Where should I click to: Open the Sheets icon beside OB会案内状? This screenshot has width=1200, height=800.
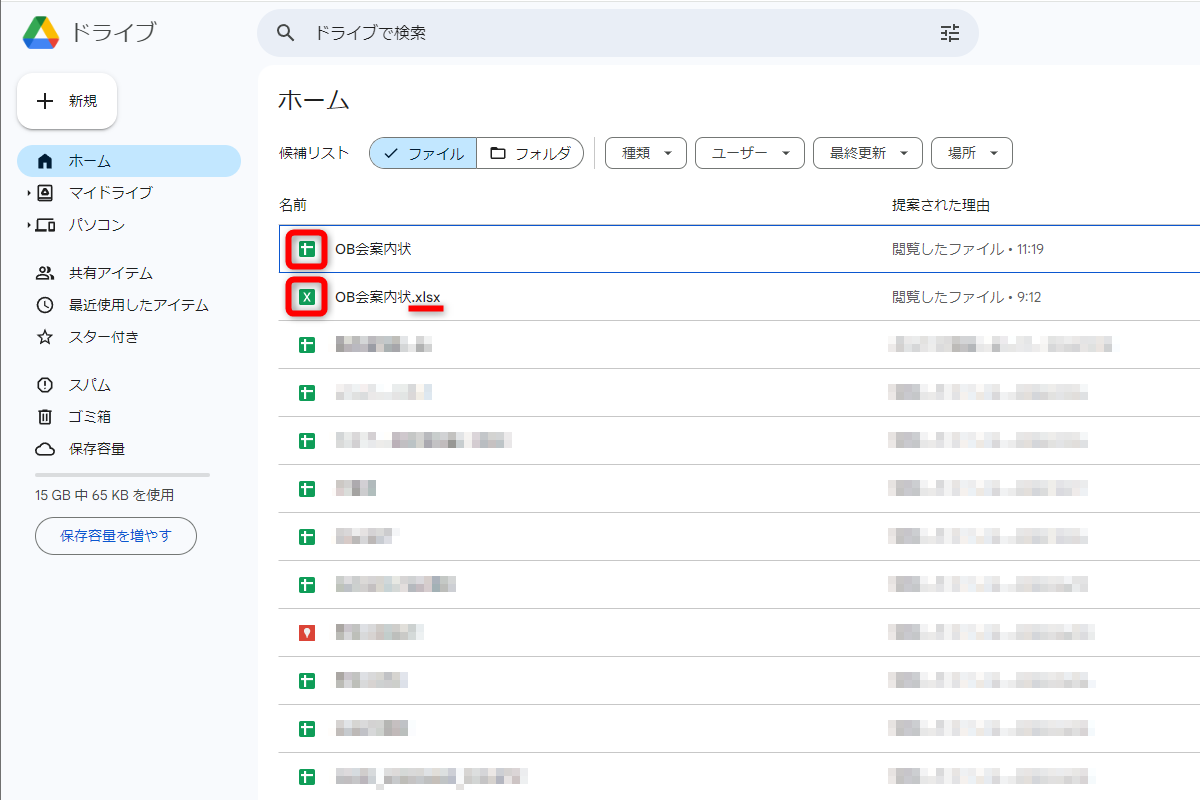pos(306,248)
